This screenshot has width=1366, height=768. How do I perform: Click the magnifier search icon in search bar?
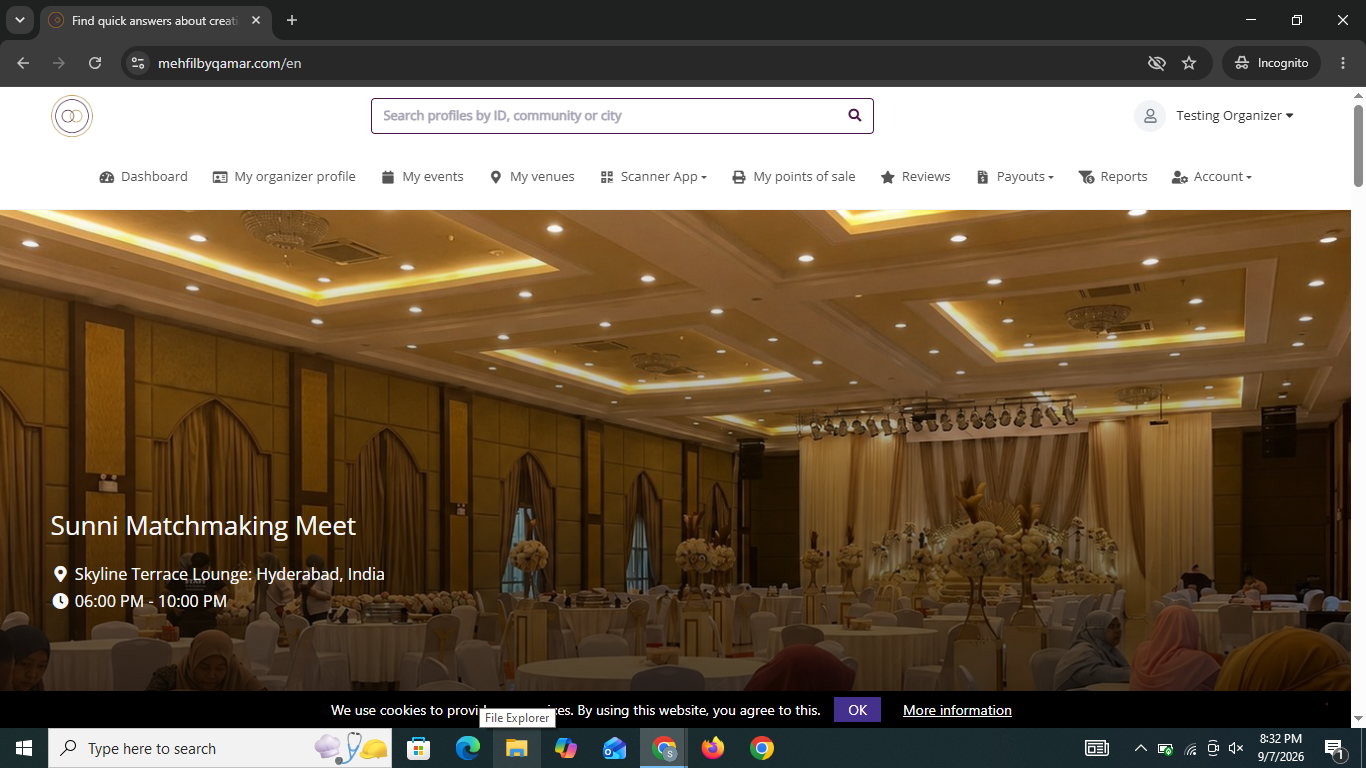click(855, 115)
